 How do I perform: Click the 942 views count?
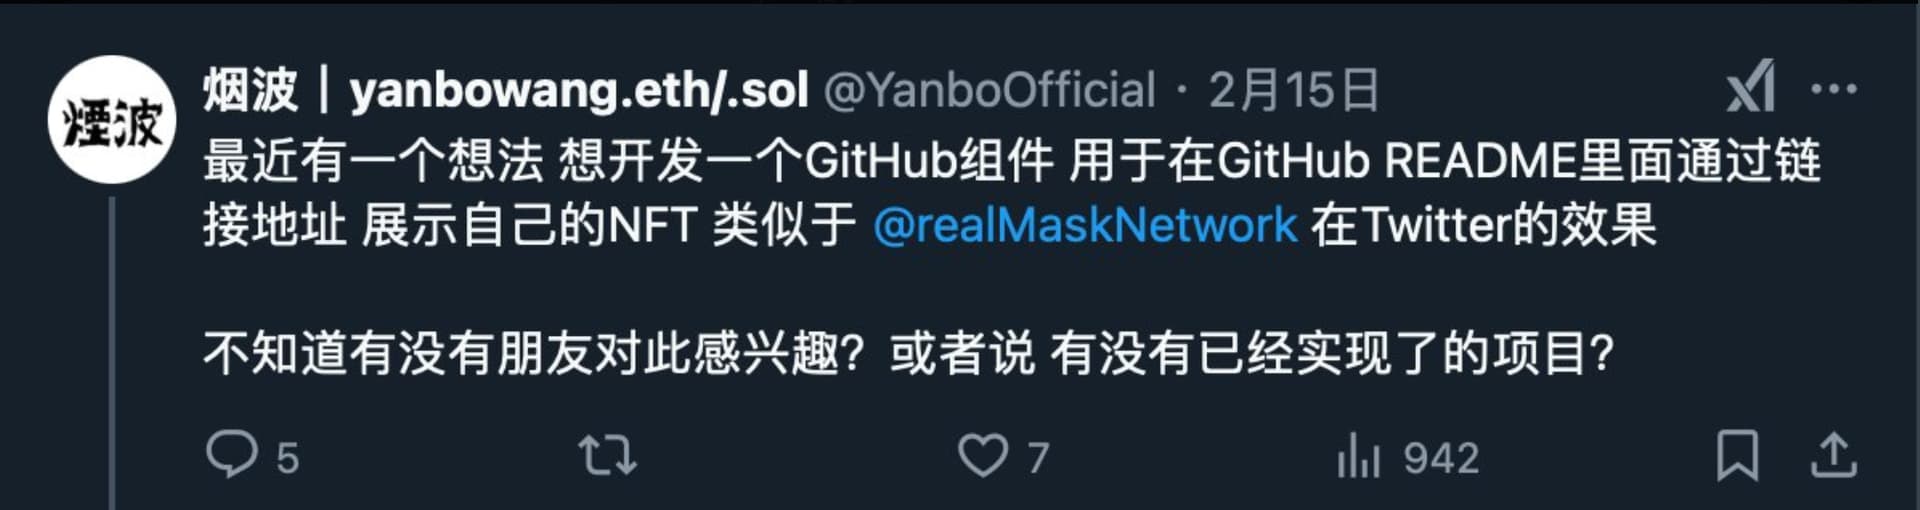coord(1441,458)
